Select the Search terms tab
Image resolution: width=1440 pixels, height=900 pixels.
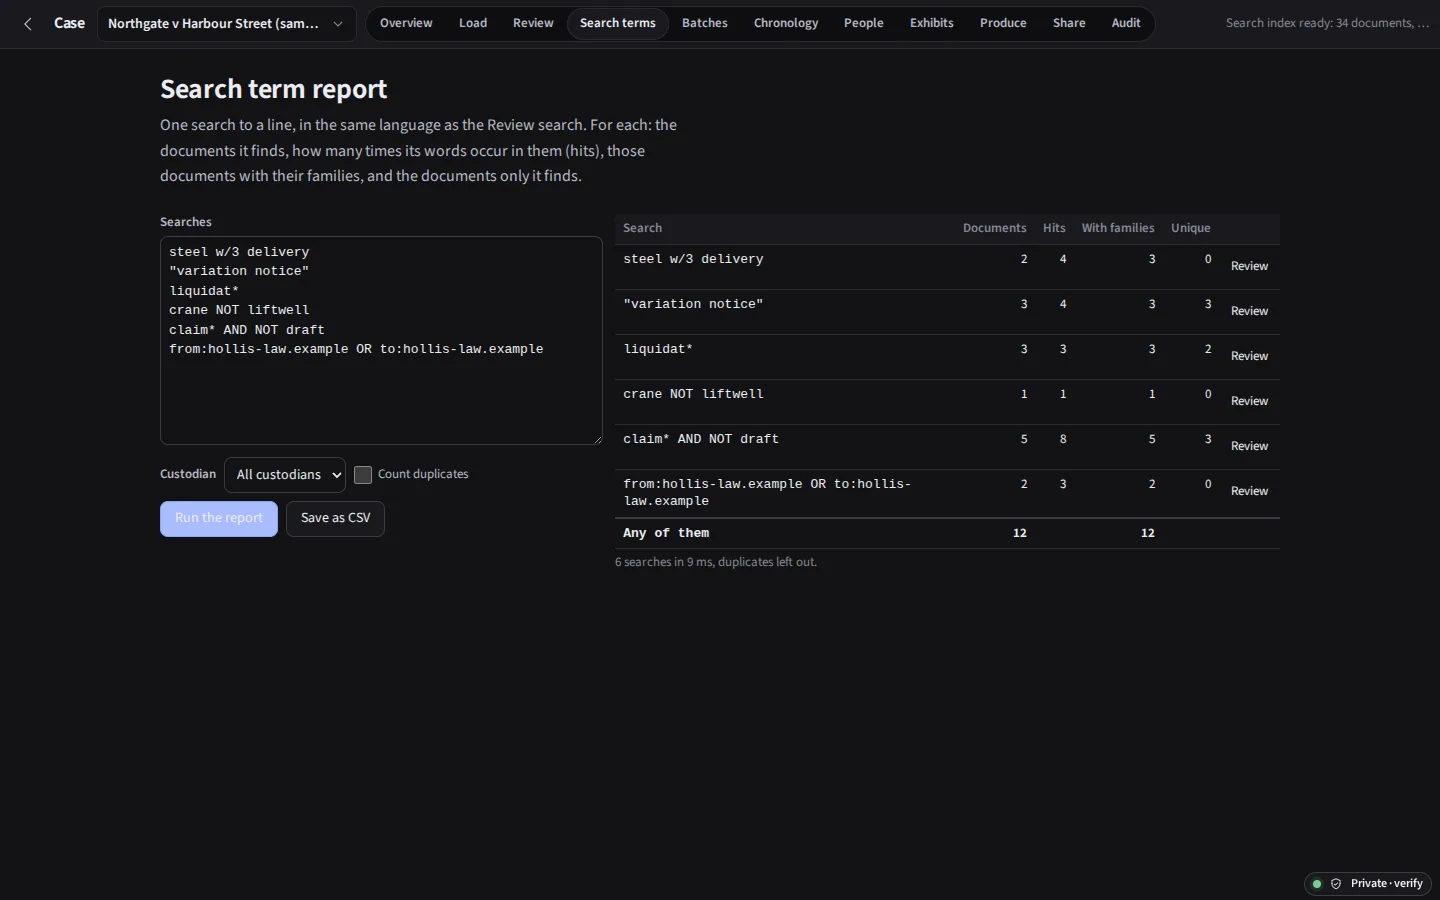pyautogui.click(x=618, y=23)
